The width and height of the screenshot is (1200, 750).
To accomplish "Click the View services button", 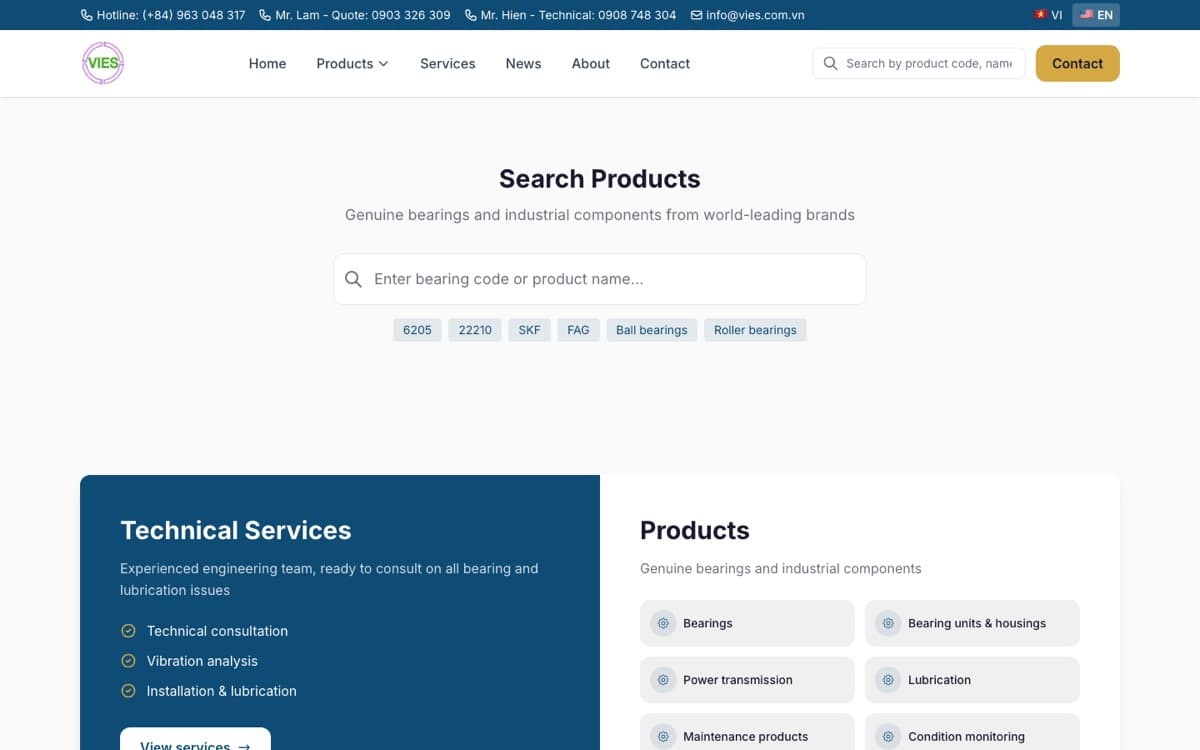I will pyautogui.click(x=195, y=739).
